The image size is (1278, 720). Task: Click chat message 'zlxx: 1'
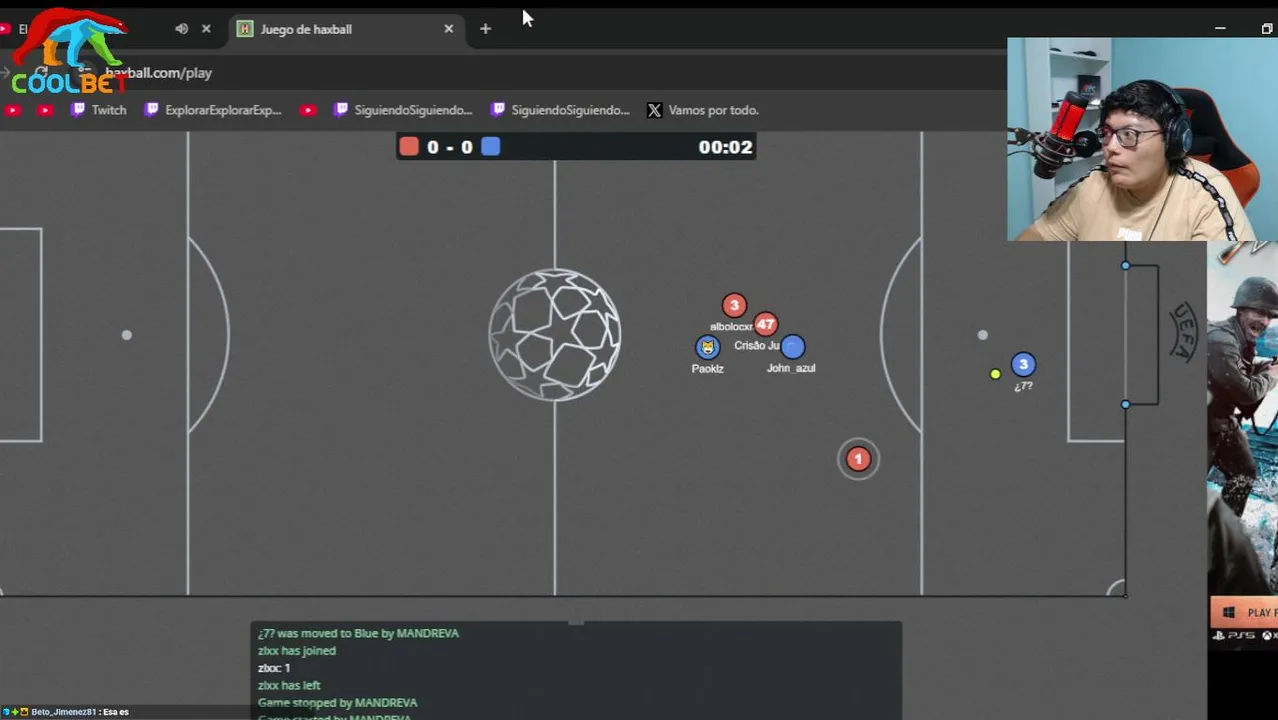pos(274,668)
